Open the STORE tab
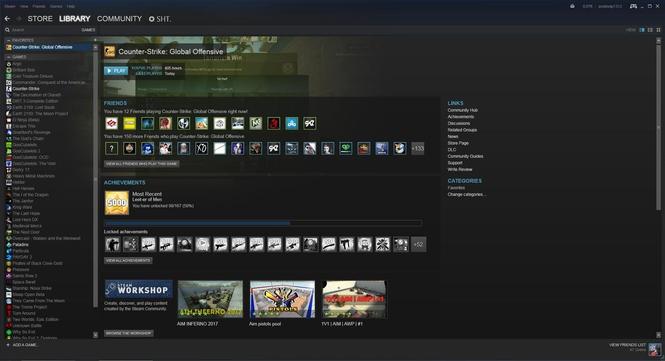 (40, 19)
